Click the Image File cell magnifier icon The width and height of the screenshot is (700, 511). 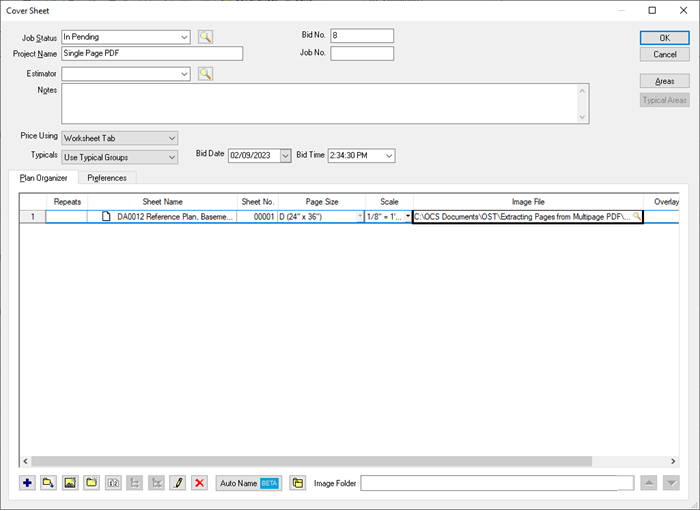click(x=637, y=216)
